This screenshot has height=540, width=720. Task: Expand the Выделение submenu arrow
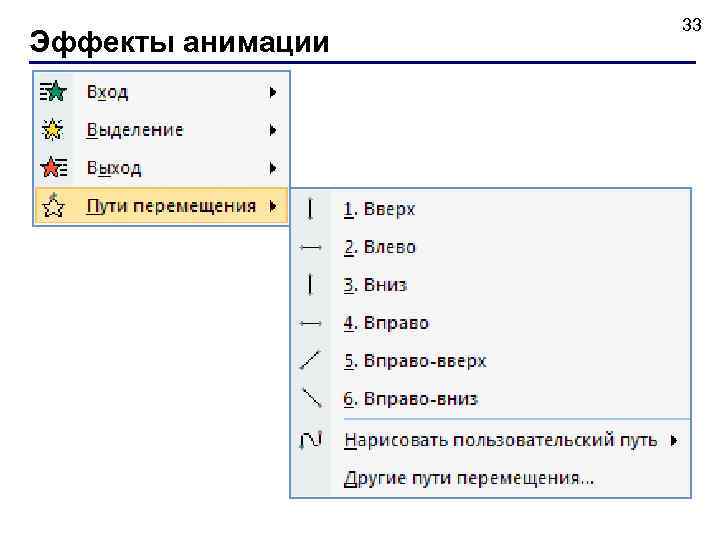coord(272,130)
